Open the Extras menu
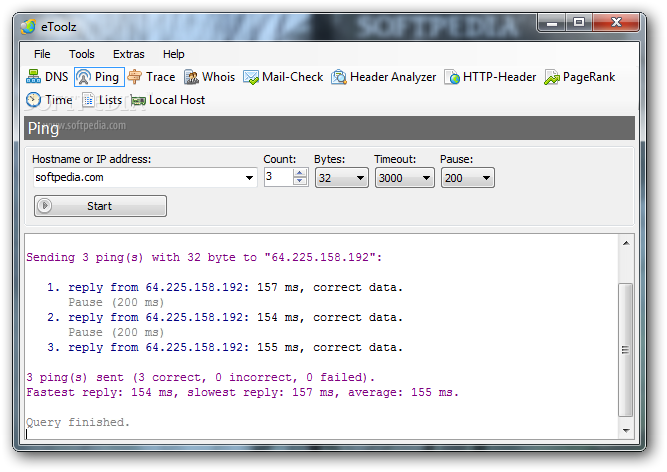This screenshot has width=667, height=472. pos(128,54)
